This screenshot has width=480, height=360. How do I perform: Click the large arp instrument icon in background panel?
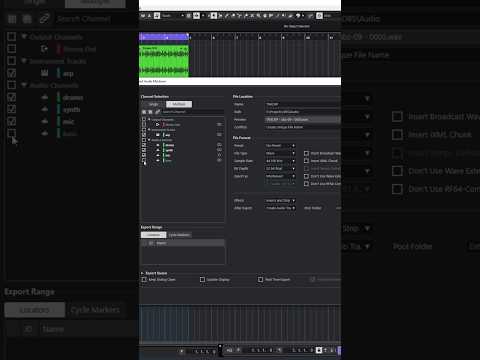(45, 73)
